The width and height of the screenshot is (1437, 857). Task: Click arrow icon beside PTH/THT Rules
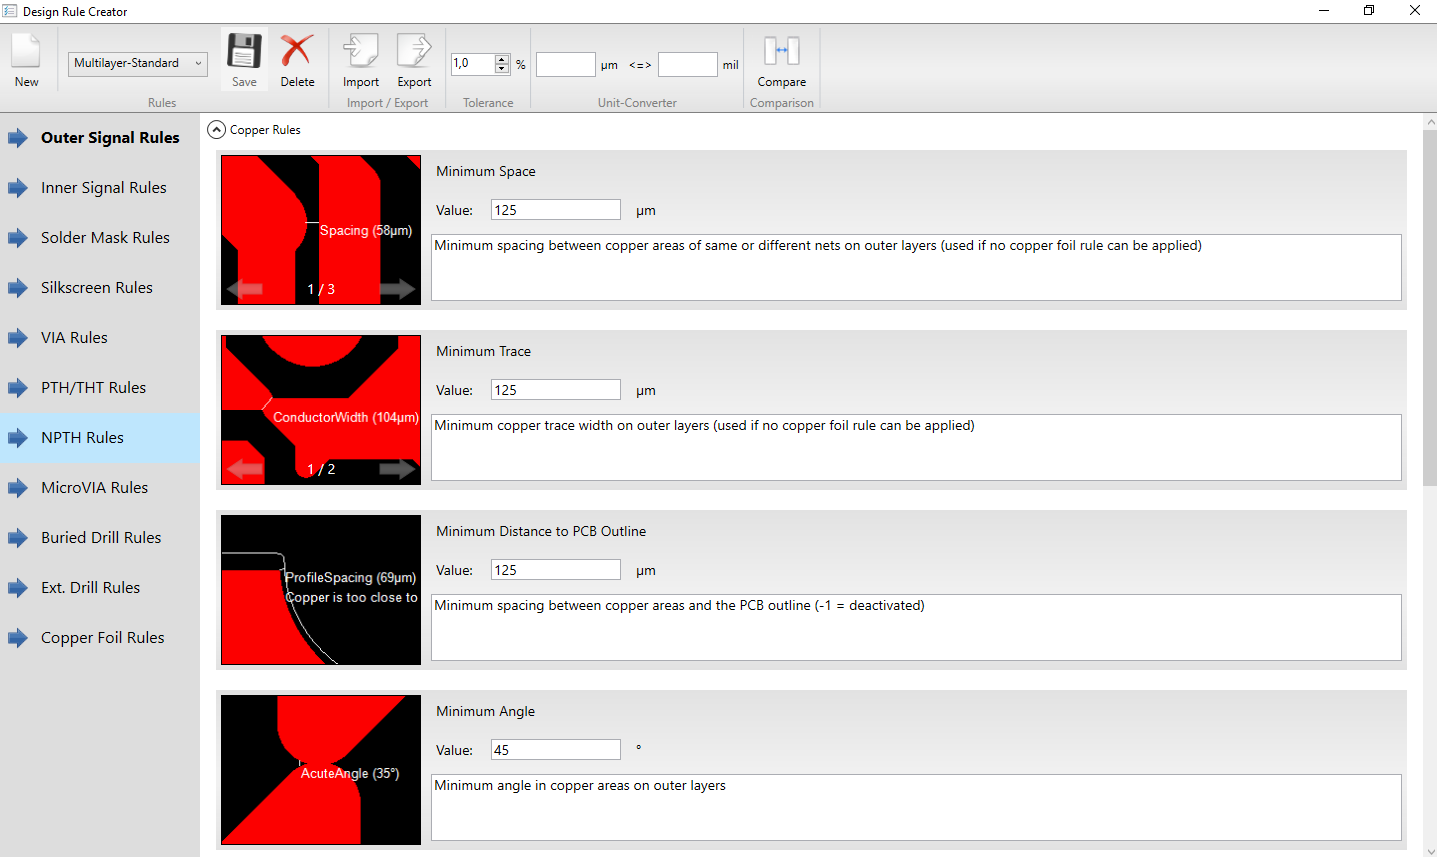[x=18, y=388]
